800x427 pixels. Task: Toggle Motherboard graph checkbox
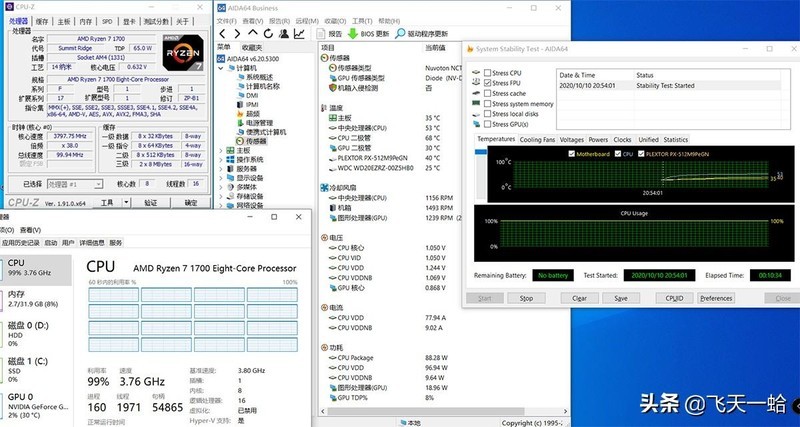pyautogui.click(x=571, y=154)
